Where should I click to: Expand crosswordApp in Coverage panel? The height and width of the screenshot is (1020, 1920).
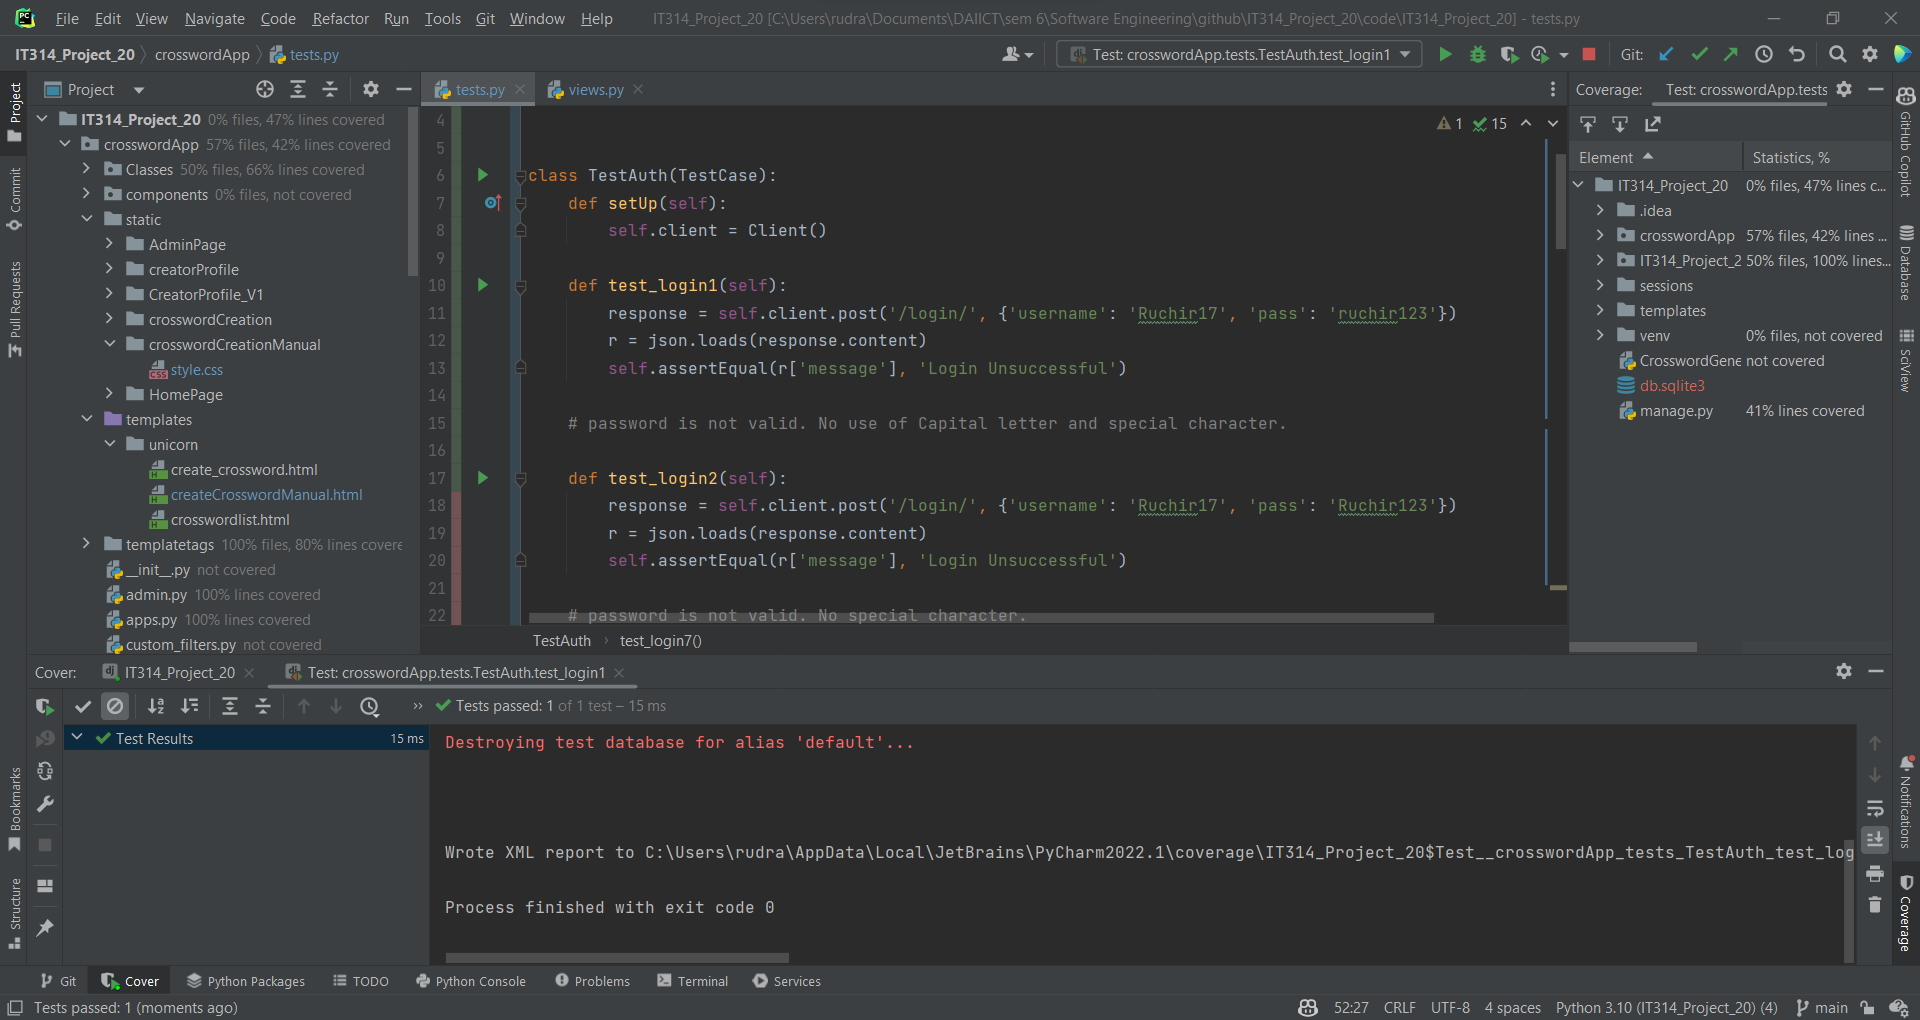(1600, 236)
